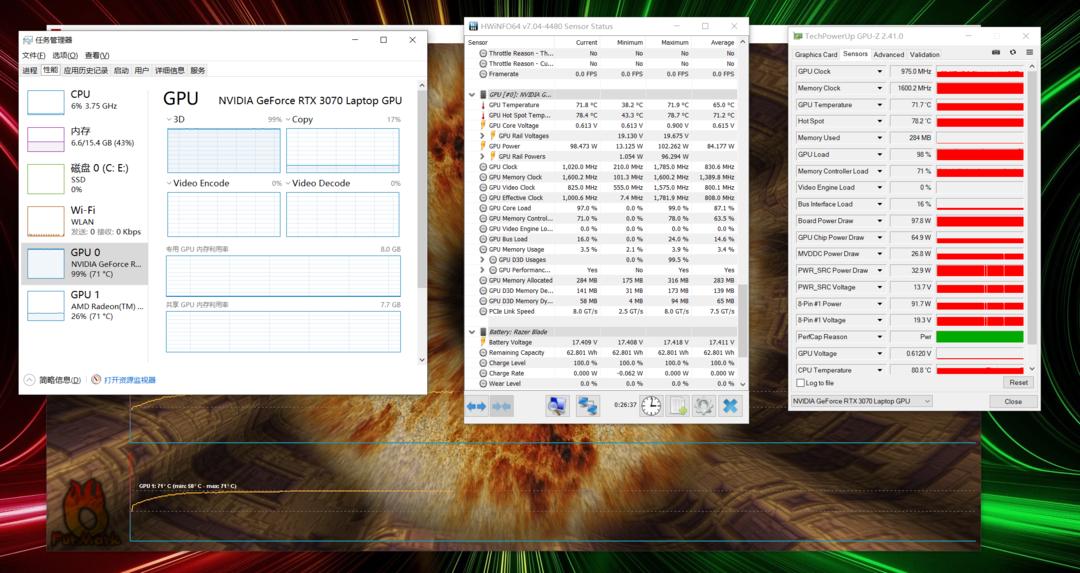Click HWiNFO grayed-out collapse arrows toolbar icon
This screenshot has width=1080, height=573.
coord(501,406)
